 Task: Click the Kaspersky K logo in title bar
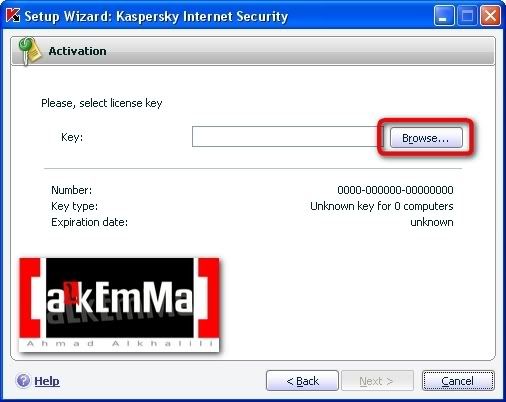(x=13, y=16)
